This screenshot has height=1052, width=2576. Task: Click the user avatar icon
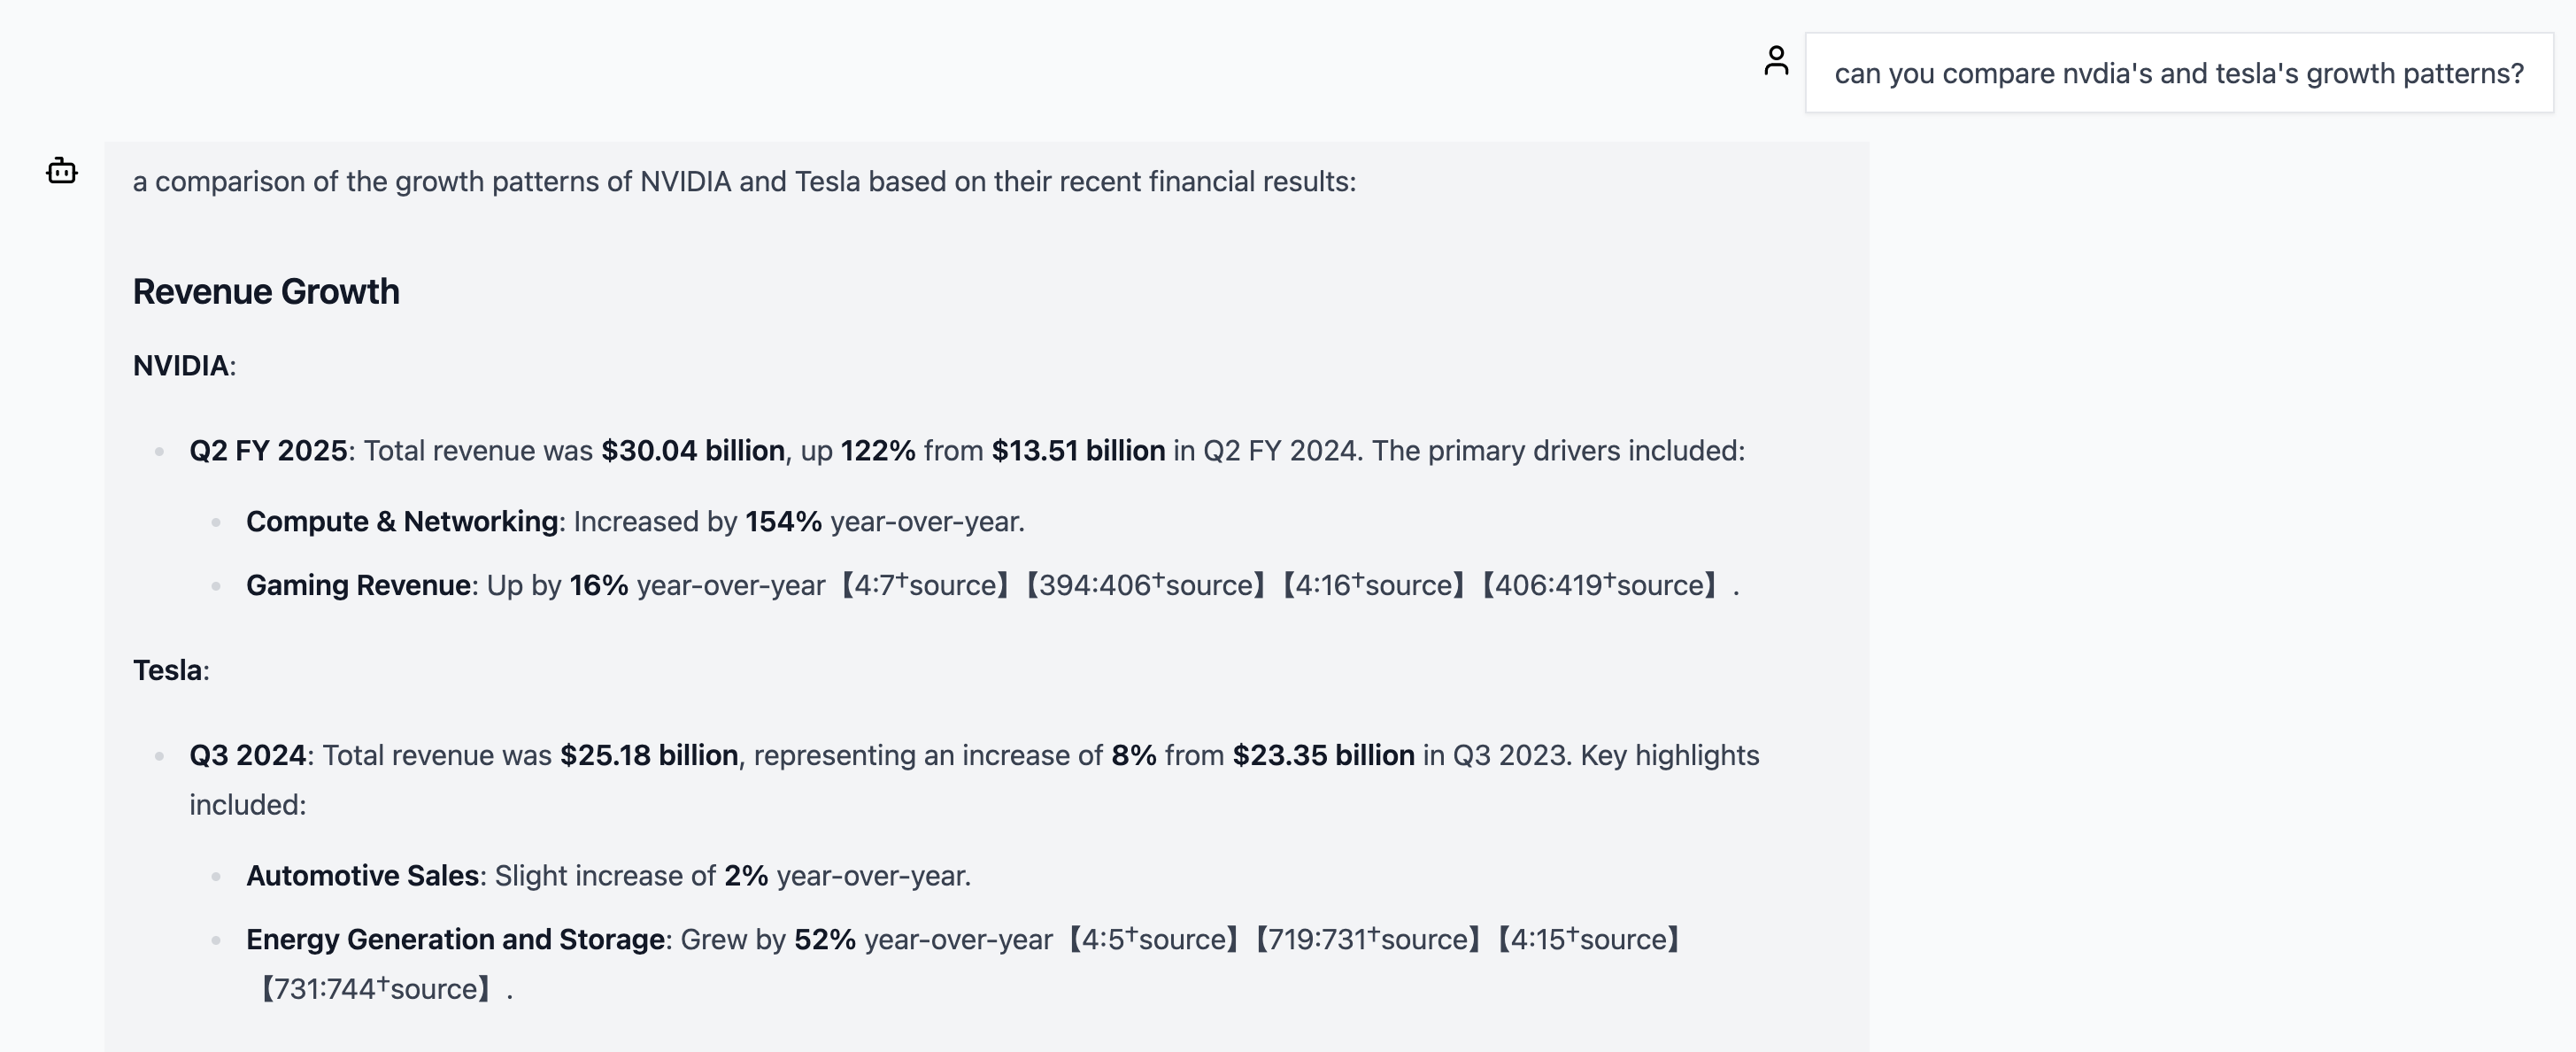(1776, 61)
